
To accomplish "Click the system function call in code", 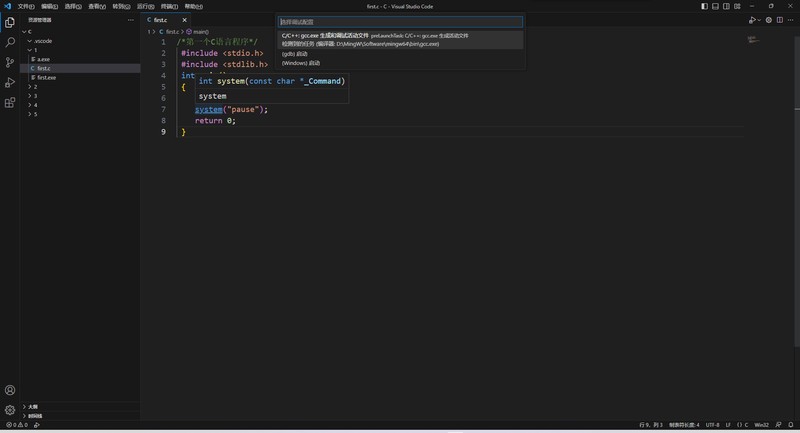I will (209, 109).
